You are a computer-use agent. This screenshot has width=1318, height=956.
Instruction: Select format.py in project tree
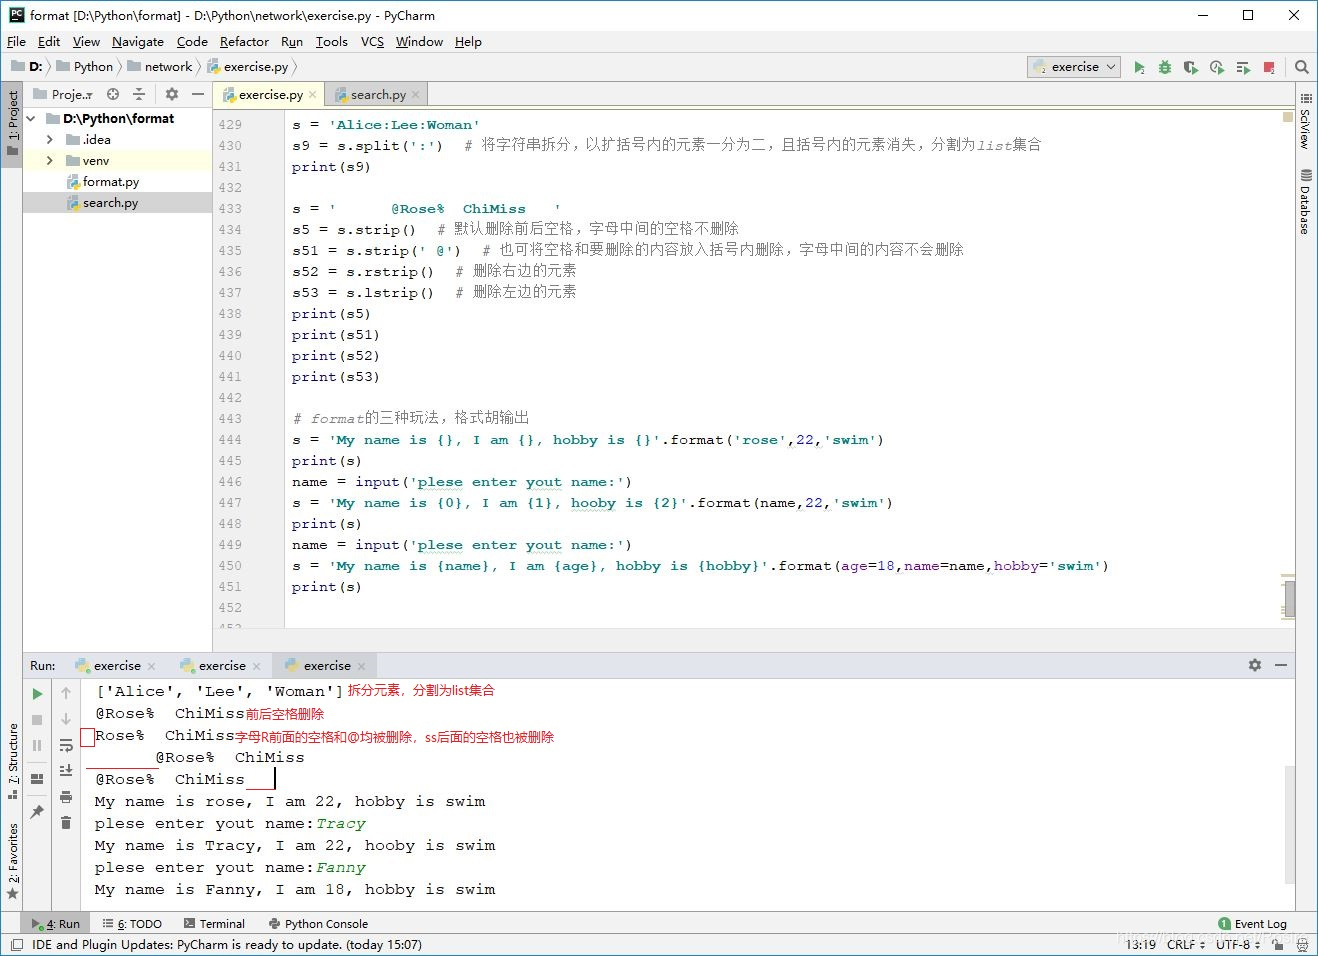pos(110,182)
